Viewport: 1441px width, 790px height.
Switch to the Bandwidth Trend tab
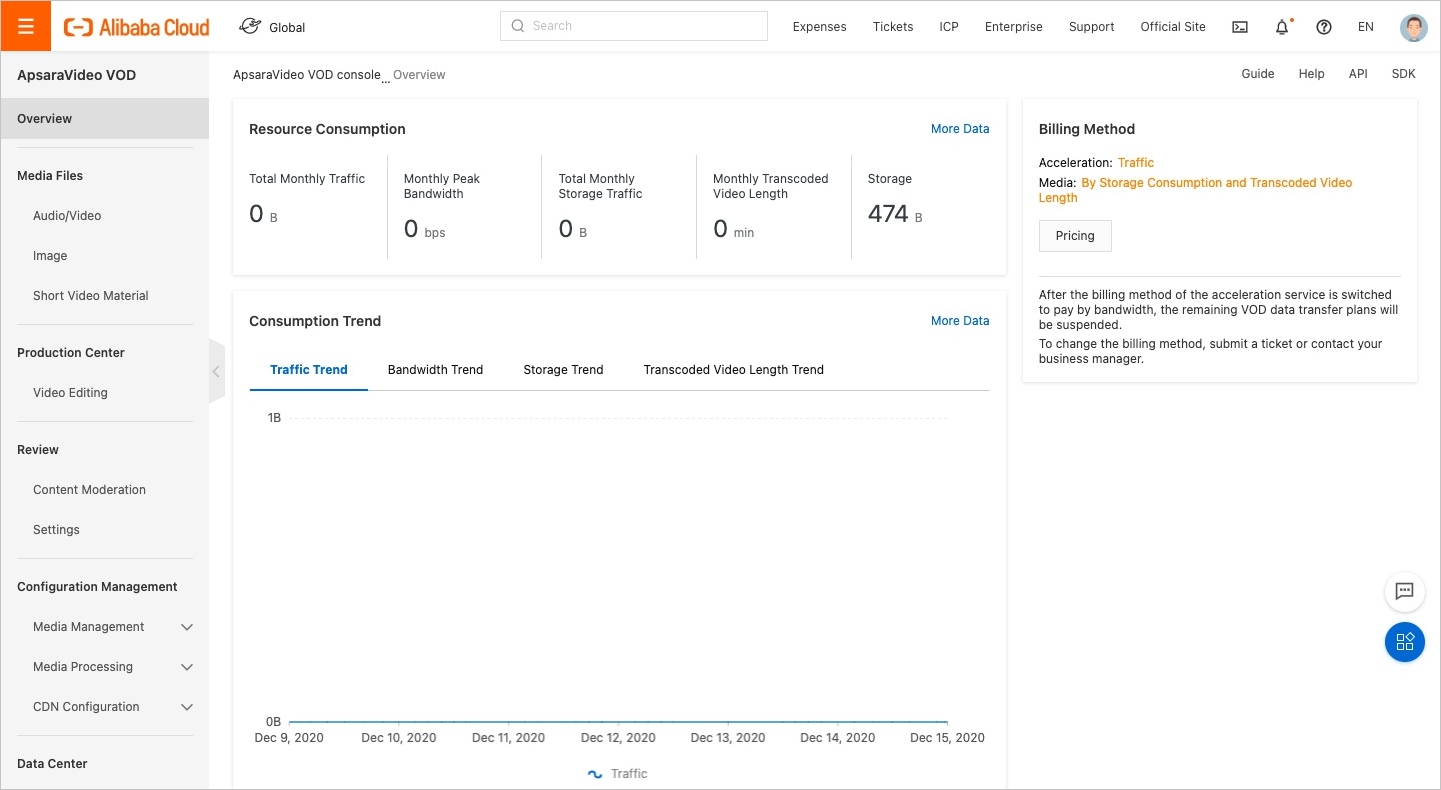pyautogui.click(x=435, y=370)
